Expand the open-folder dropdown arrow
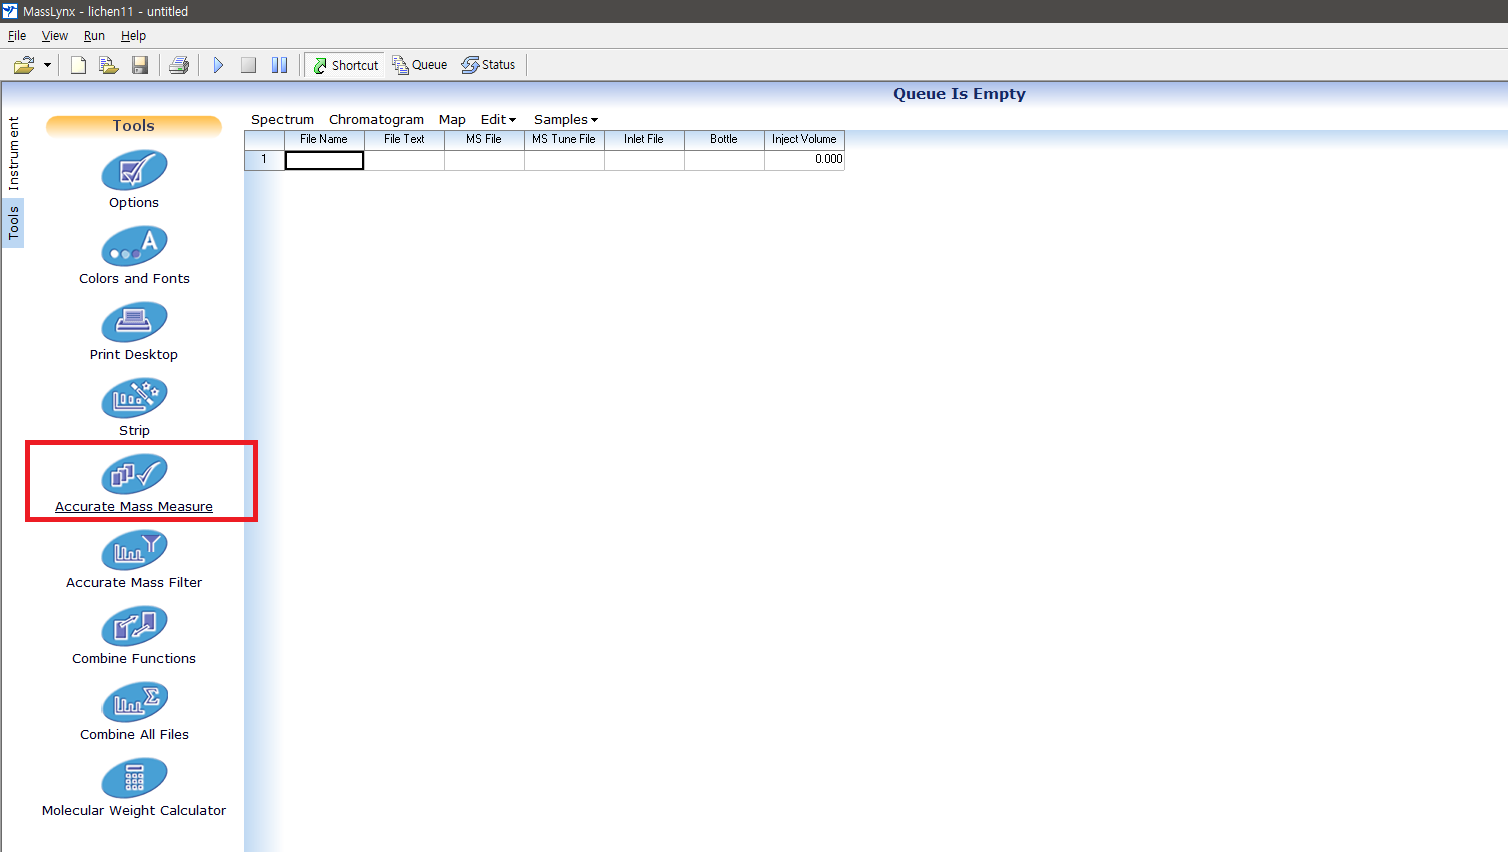 (x=47, y=65)
